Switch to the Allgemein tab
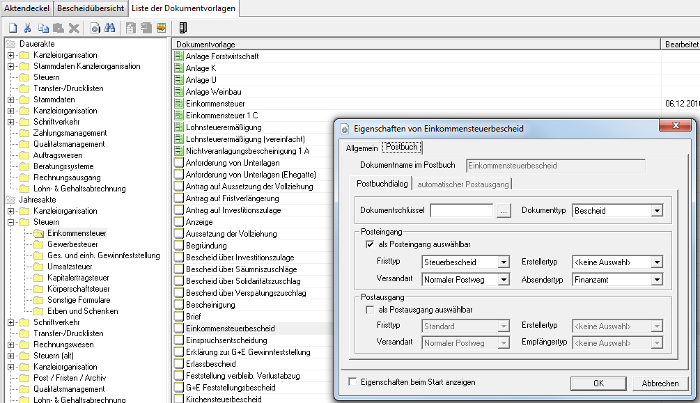The width and height of the screenshot is (700, 403). point(362,148)
